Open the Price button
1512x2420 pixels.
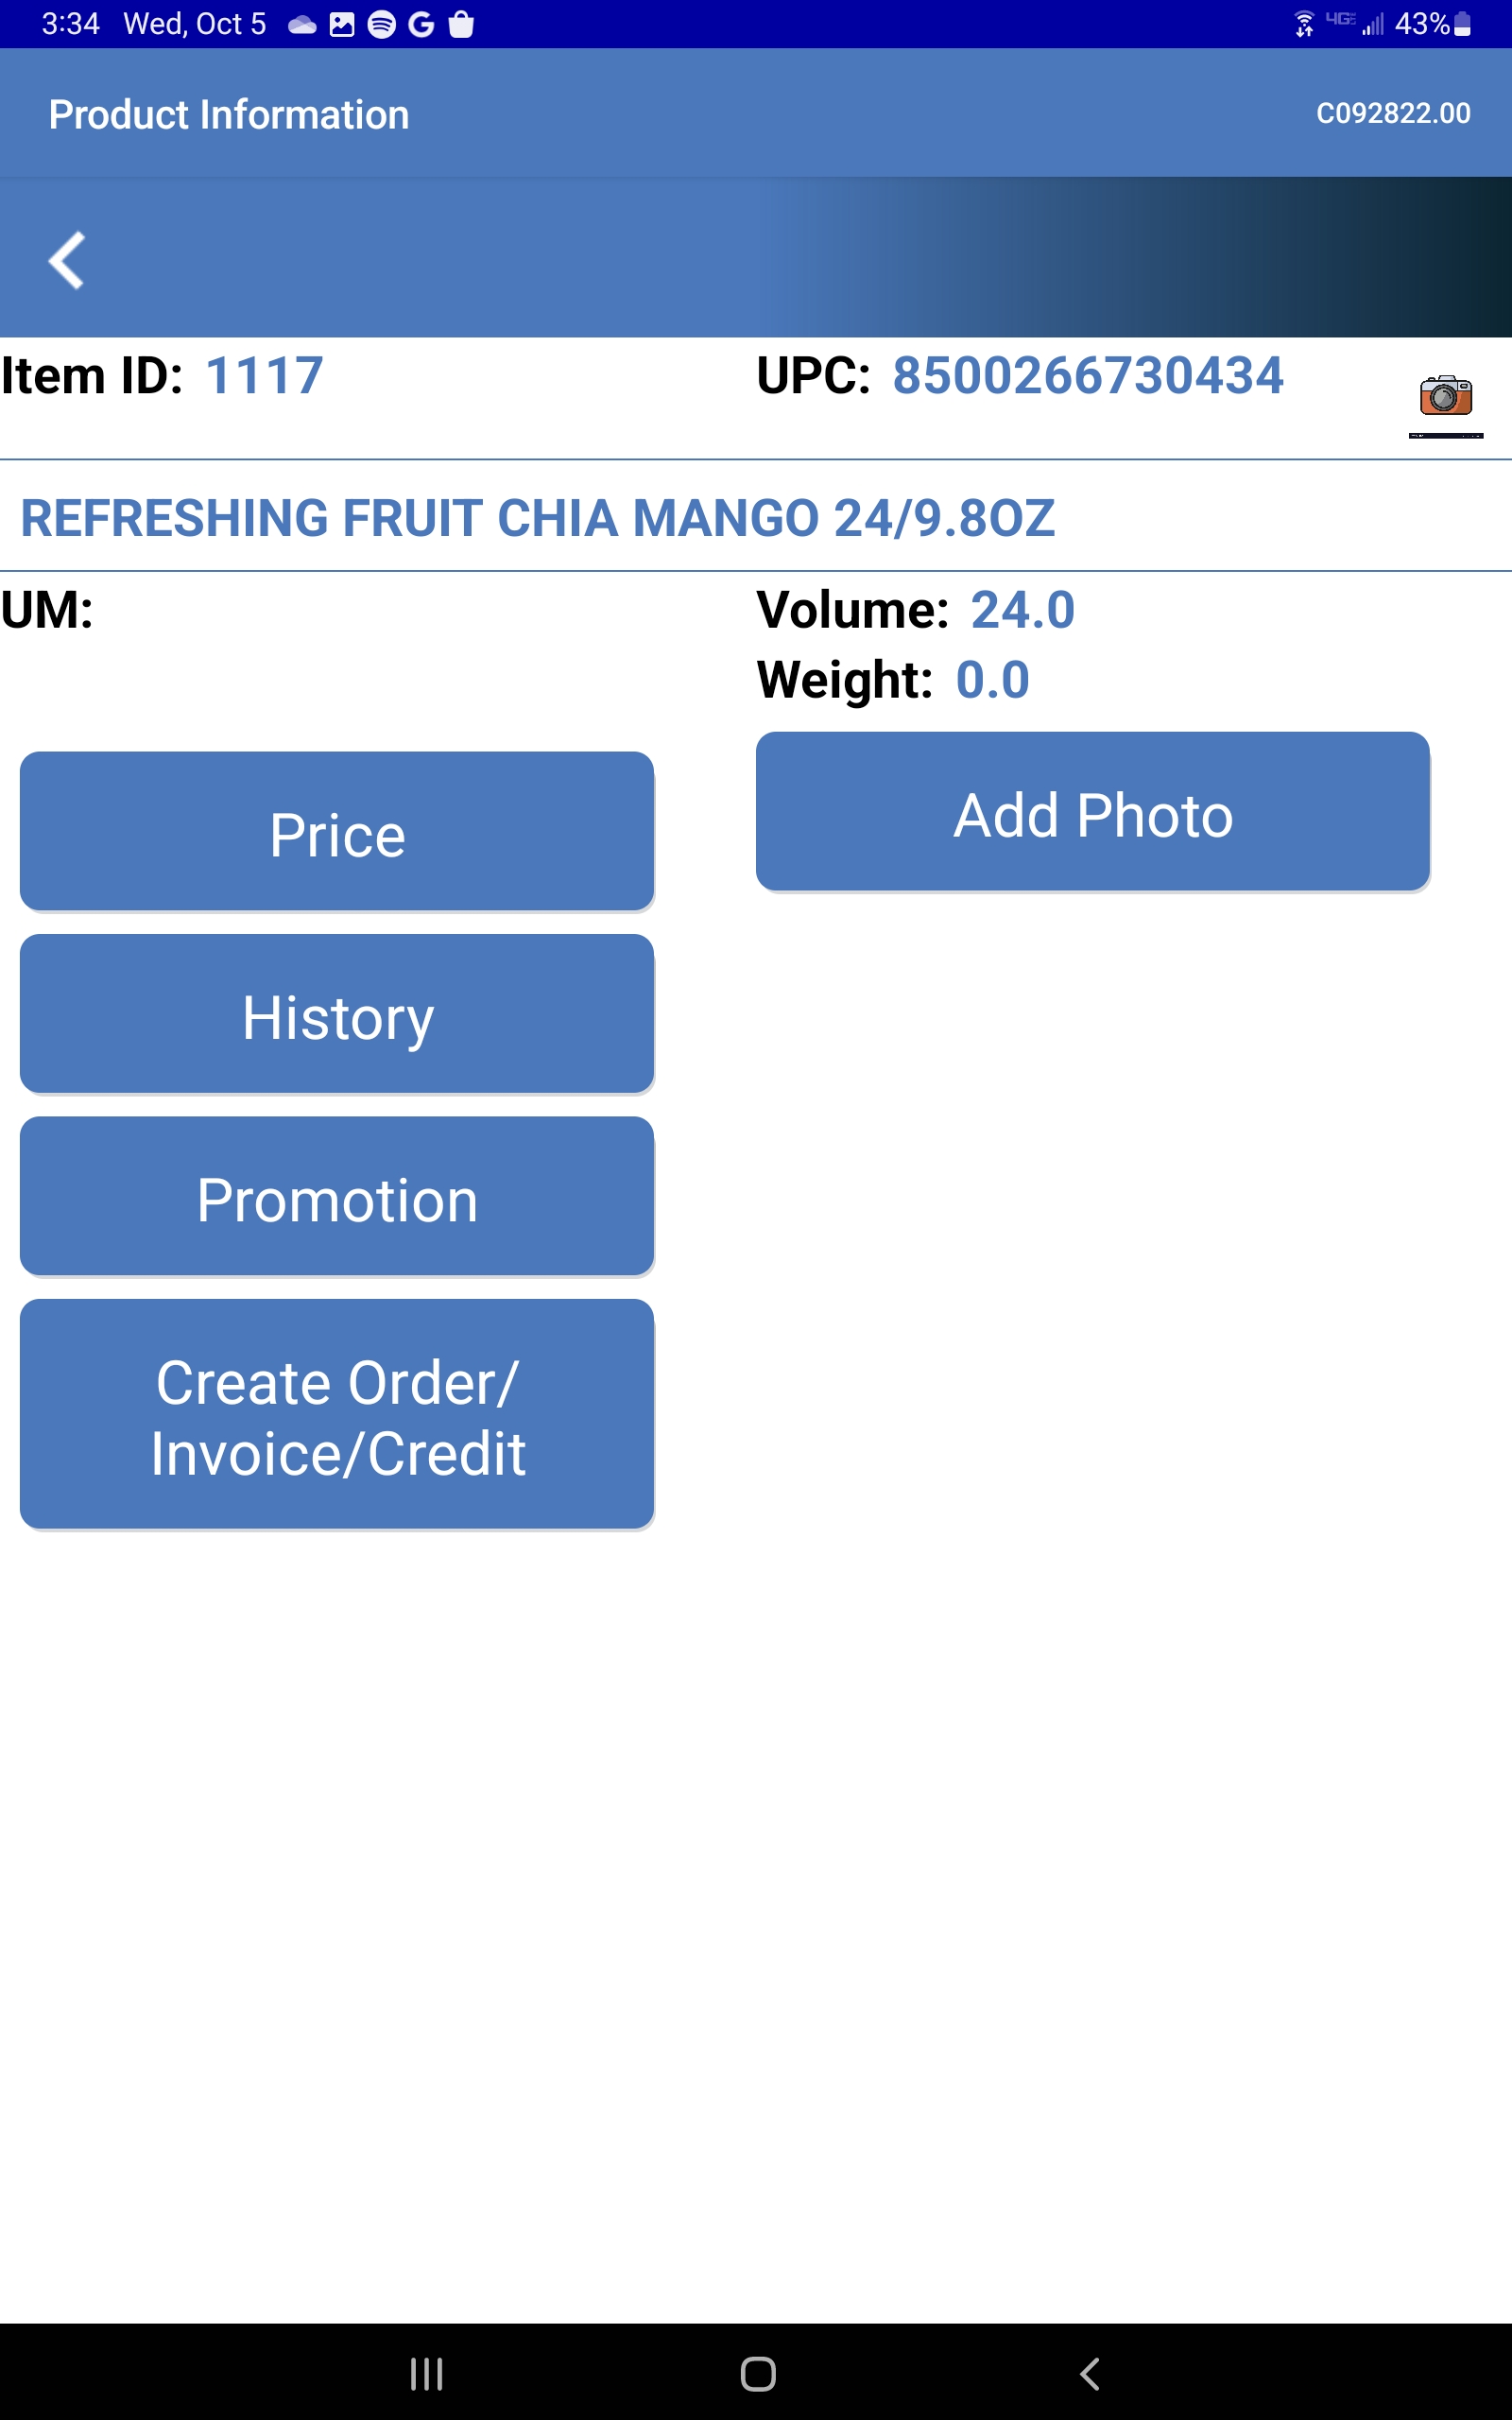(x=337, y=832)
